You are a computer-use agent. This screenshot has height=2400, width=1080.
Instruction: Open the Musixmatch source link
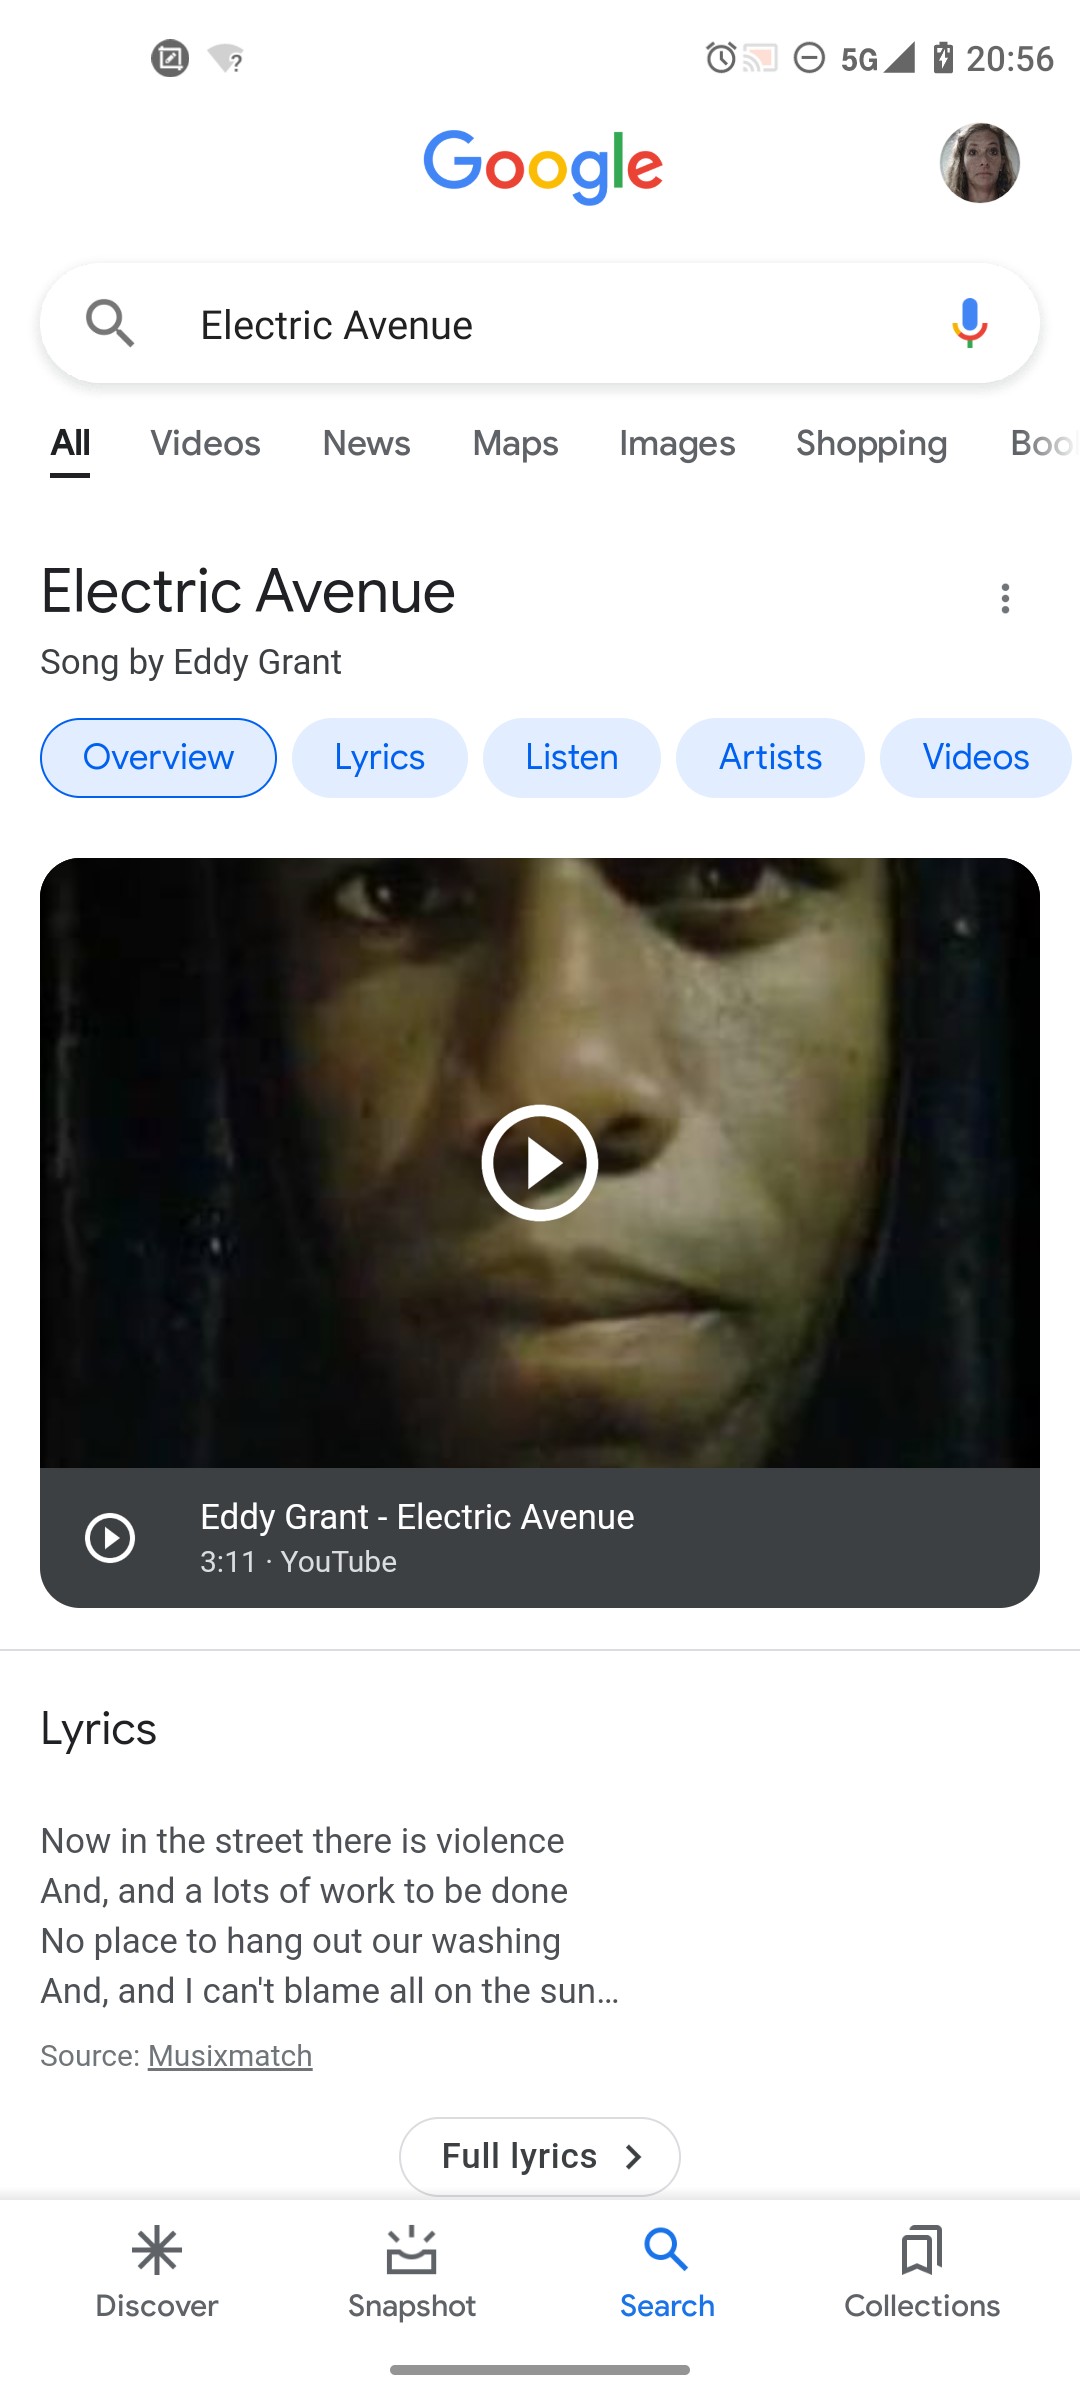[230, 2056]
